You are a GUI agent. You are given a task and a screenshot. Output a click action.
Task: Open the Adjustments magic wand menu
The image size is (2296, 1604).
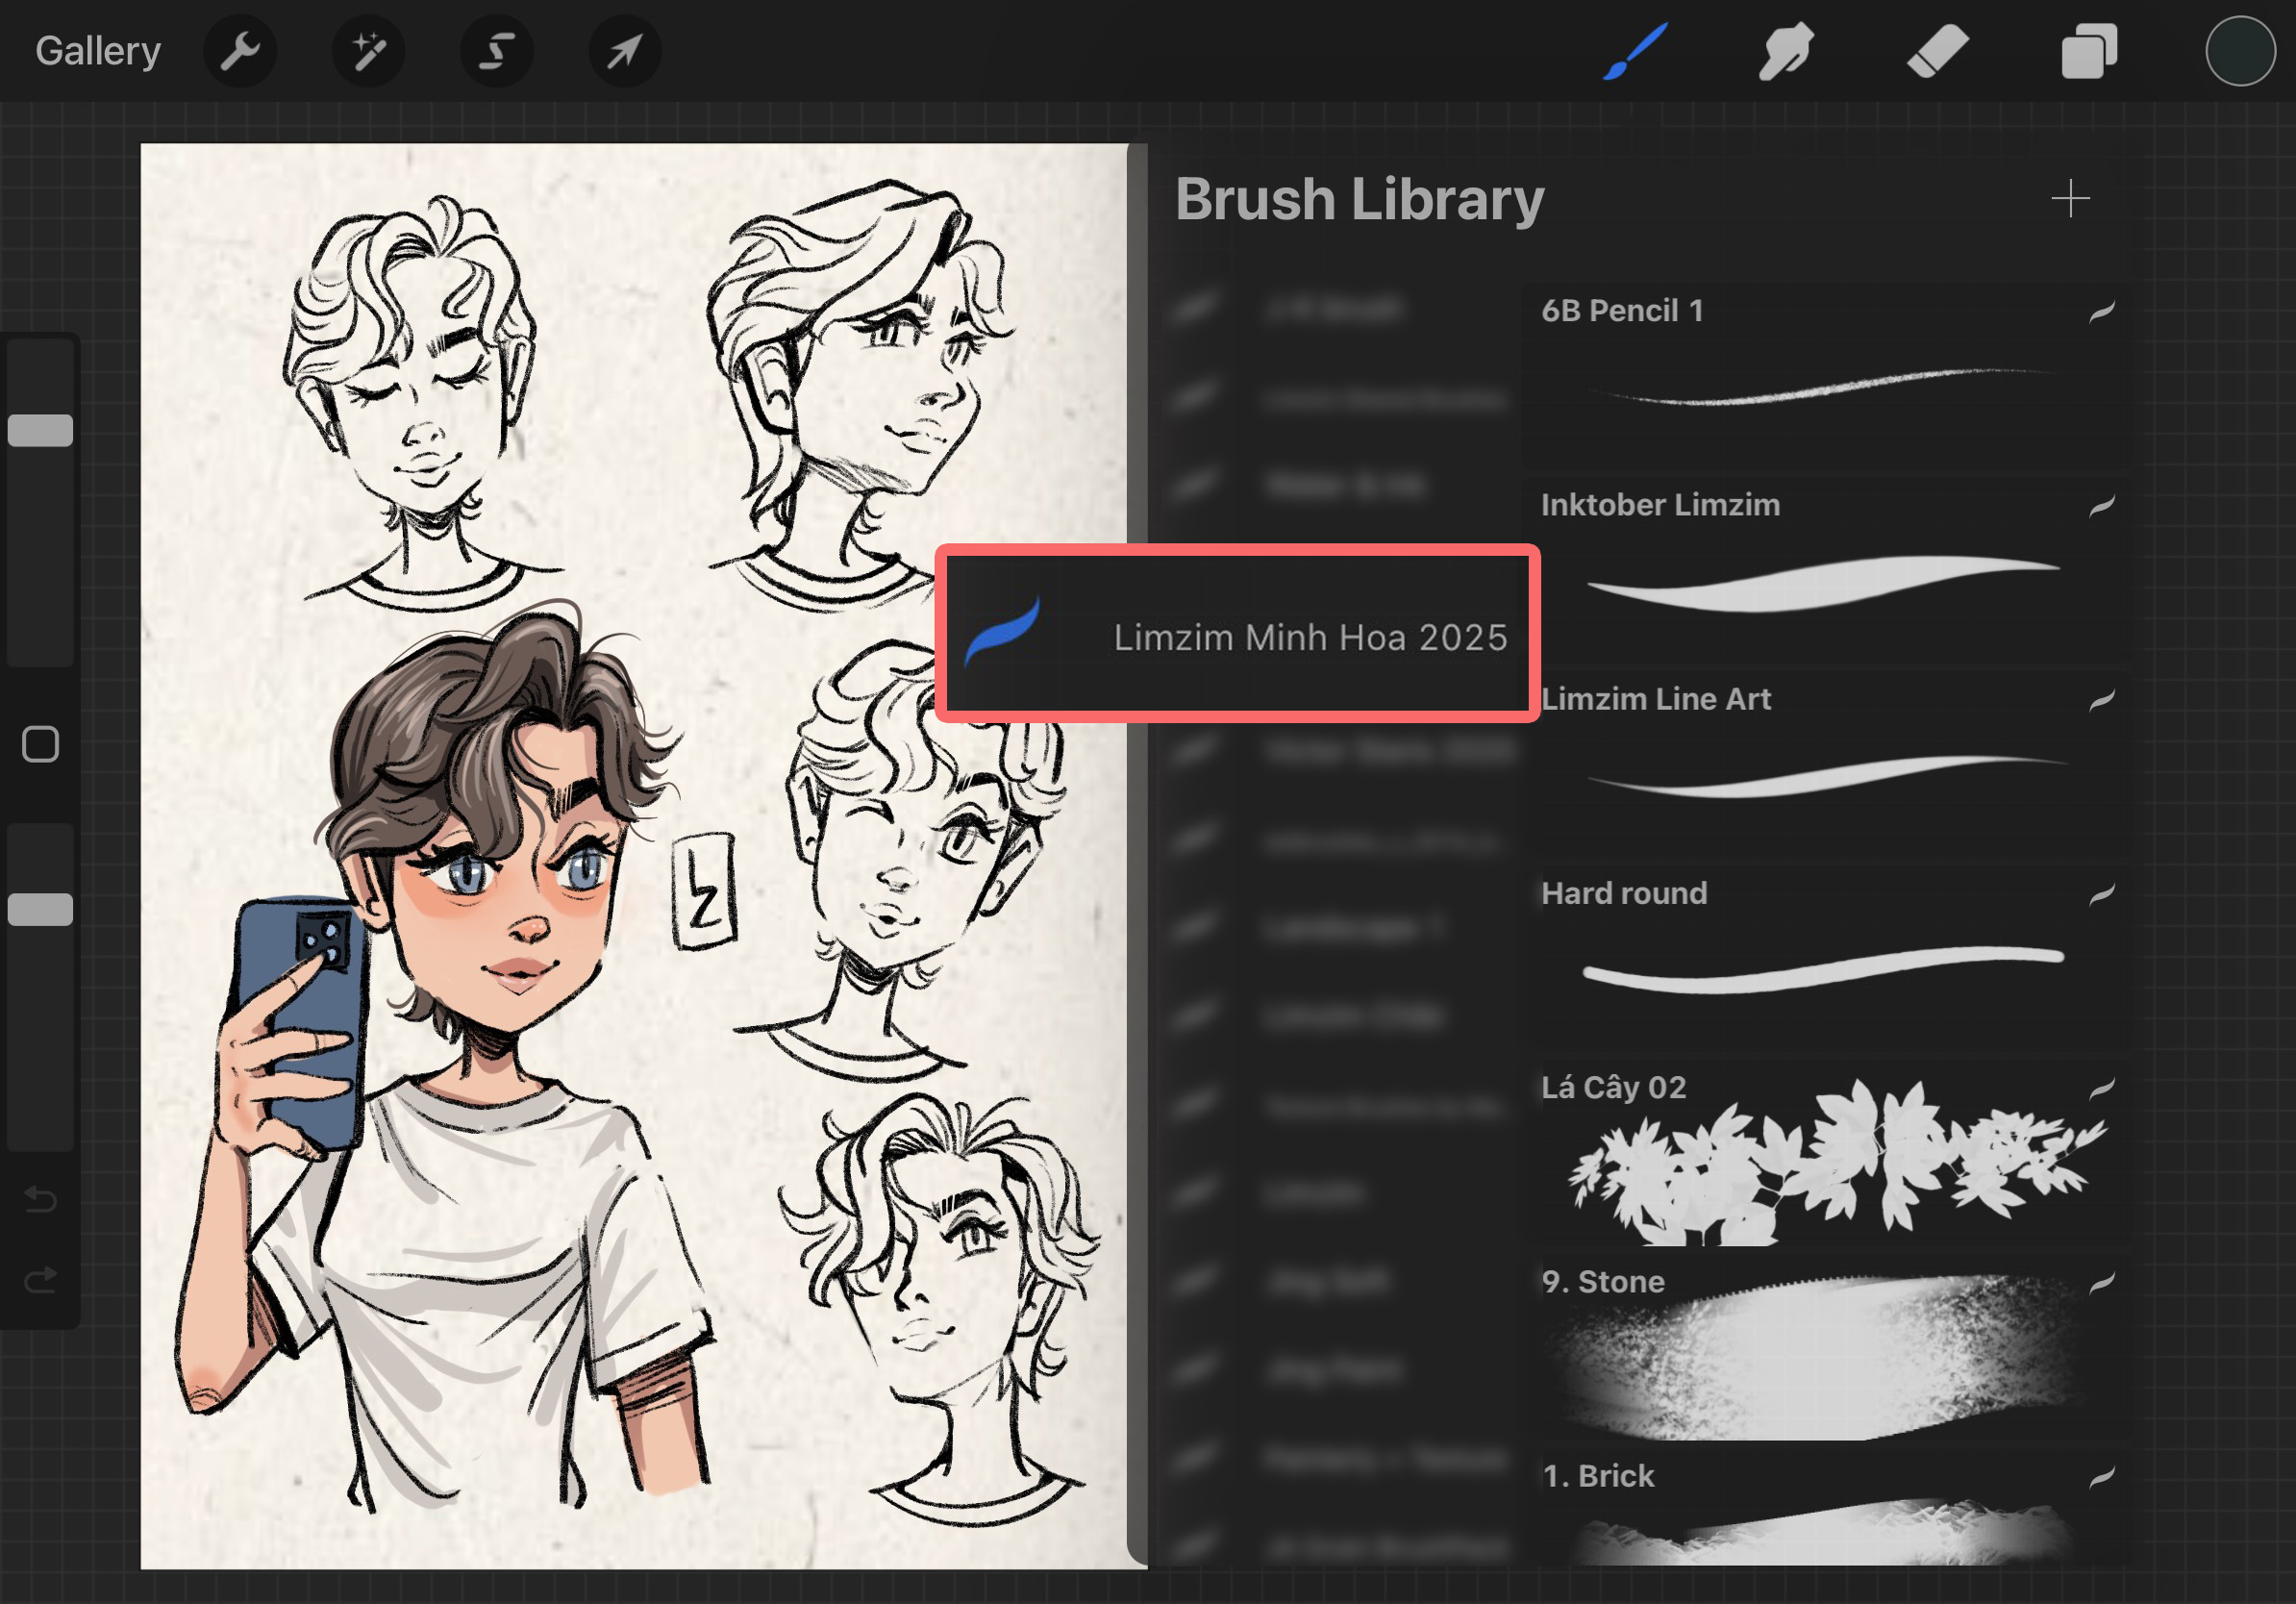pyautogui.click(x=369, y=51)
